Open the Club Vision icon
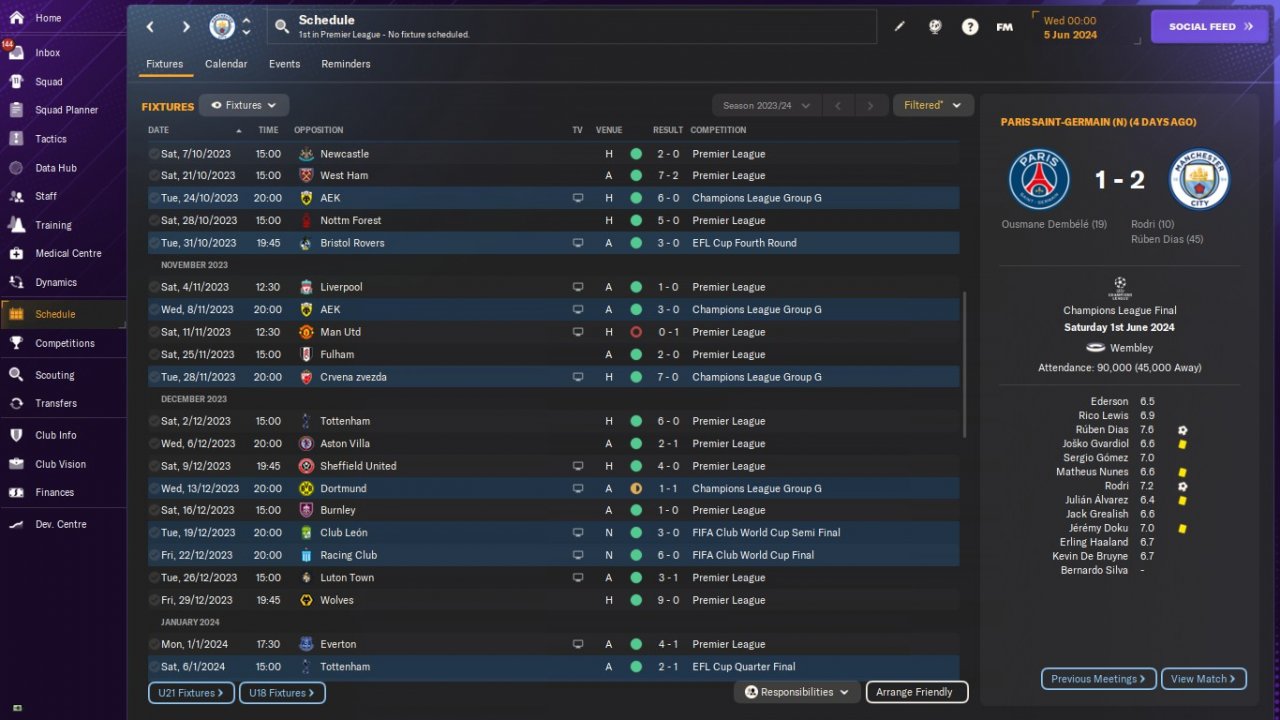The width and height of the screenshot is (1280, 720). [x=16, y=464]
